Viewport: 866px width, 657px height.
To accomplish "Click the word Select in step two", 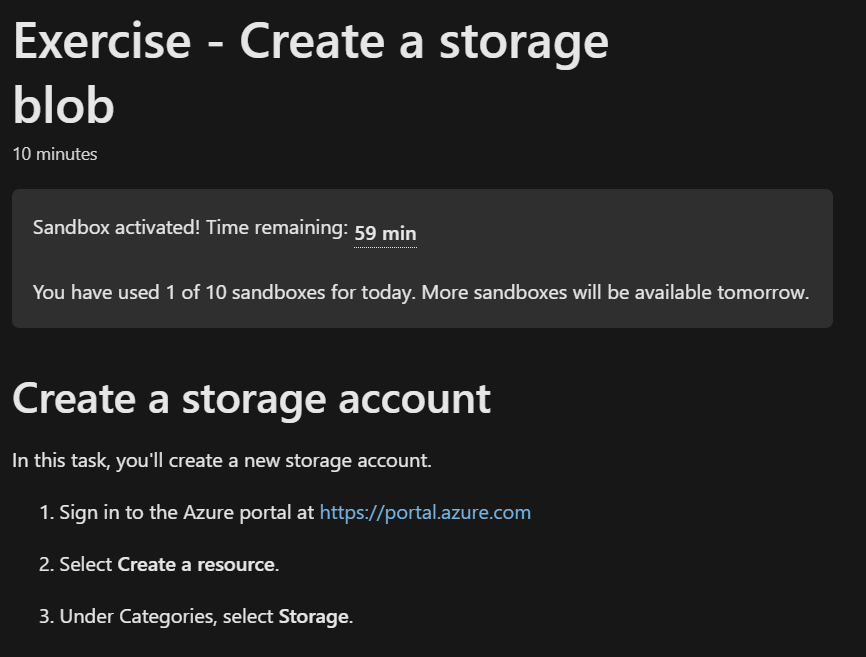I will click(x=86, y=565).
